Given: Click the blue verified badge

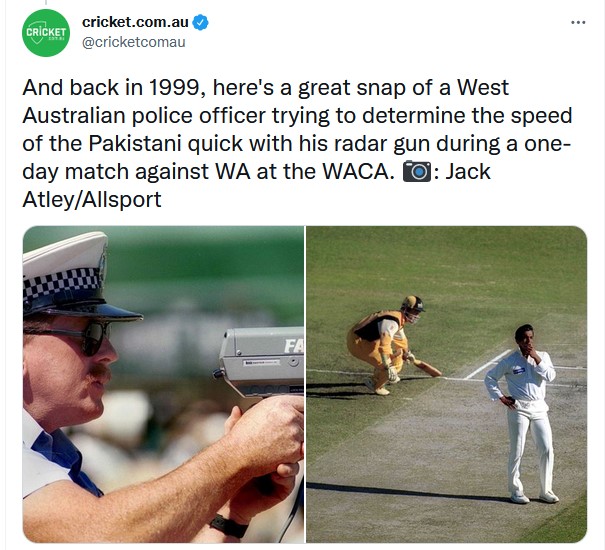Looking at the screenshot, I should click(200, 22).
